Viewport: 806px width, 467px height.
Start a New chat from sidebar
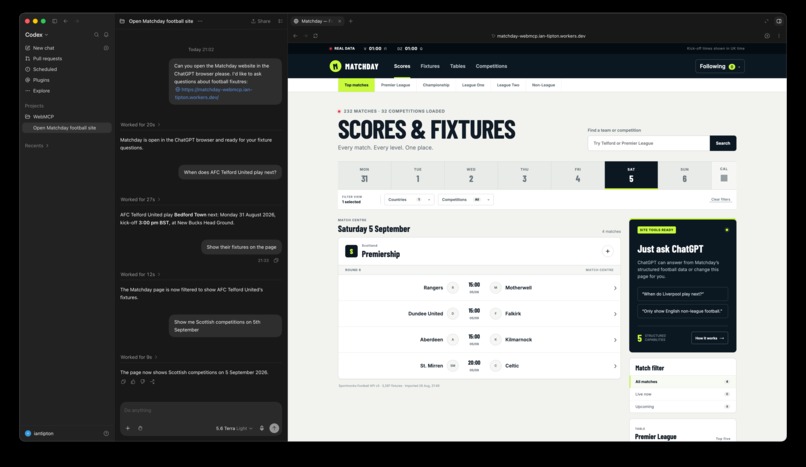click(44, 48)
